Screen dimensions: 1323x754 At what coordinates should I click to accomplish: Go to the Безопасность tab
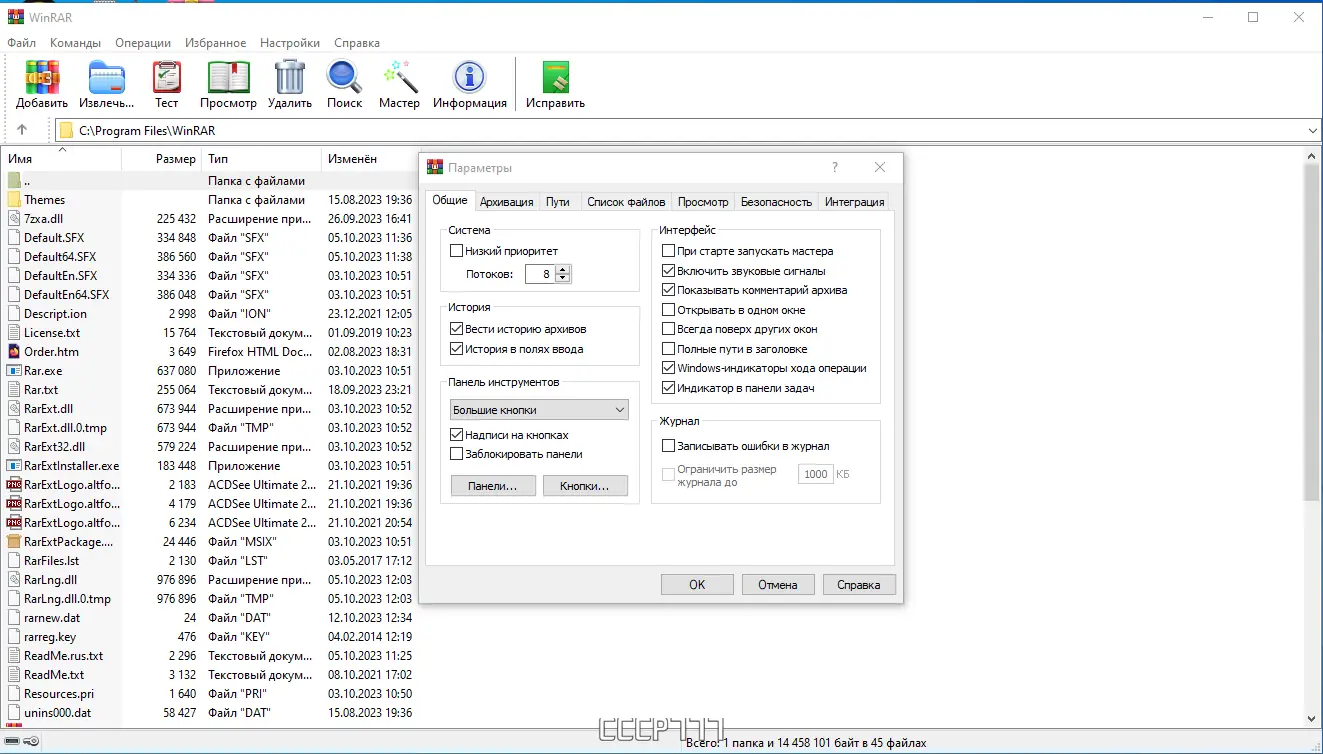click(x=776, y=202)
